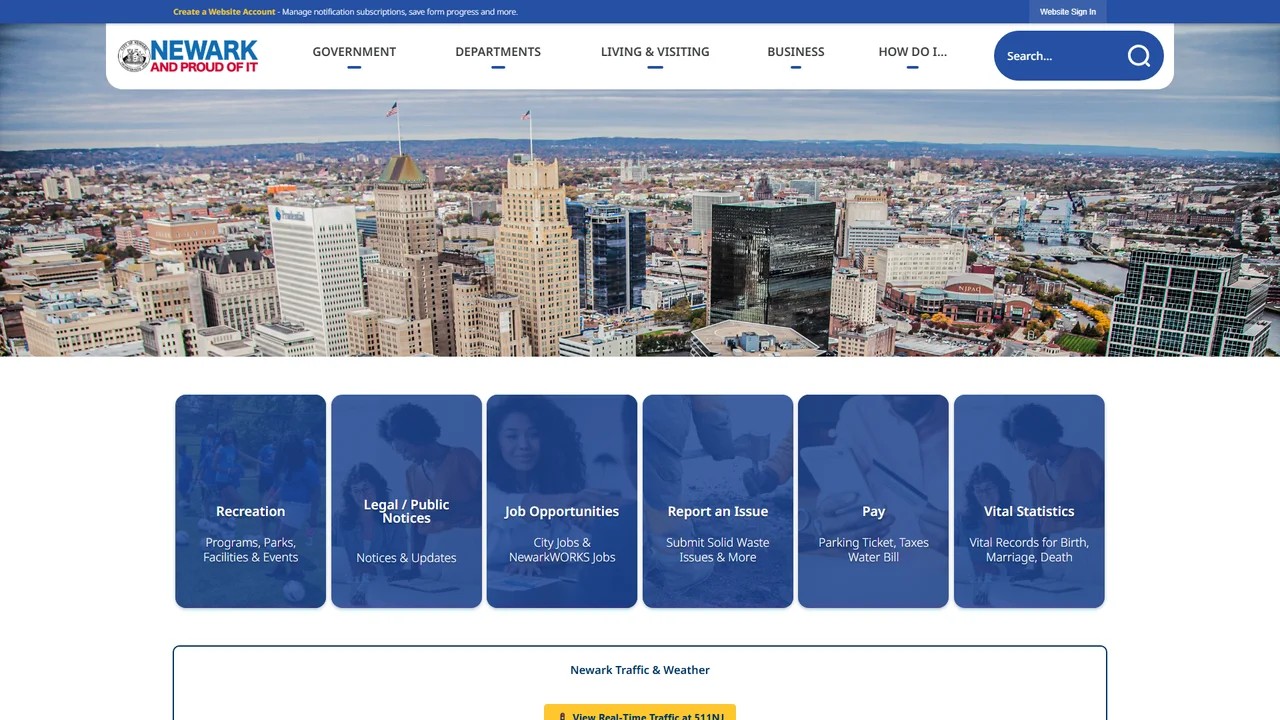Screen dimensions: 1280x720
Task: Click View Real-Time Traffic at 511NJ button
Action: click(x=640, y=712)
